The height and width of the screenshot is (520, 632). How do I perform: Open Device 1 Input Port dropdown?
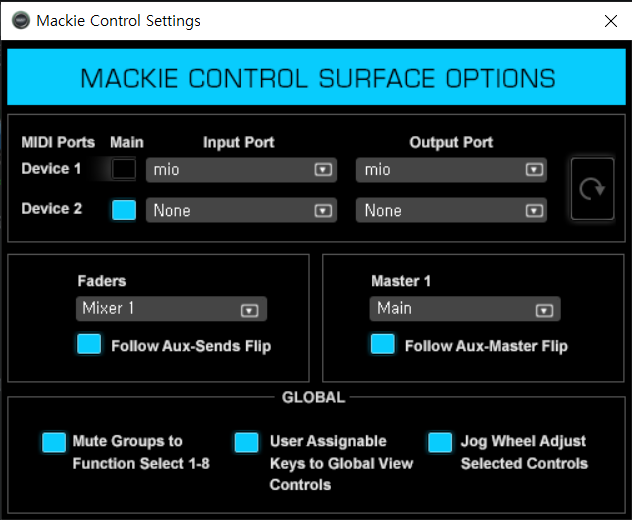[240, 170]
